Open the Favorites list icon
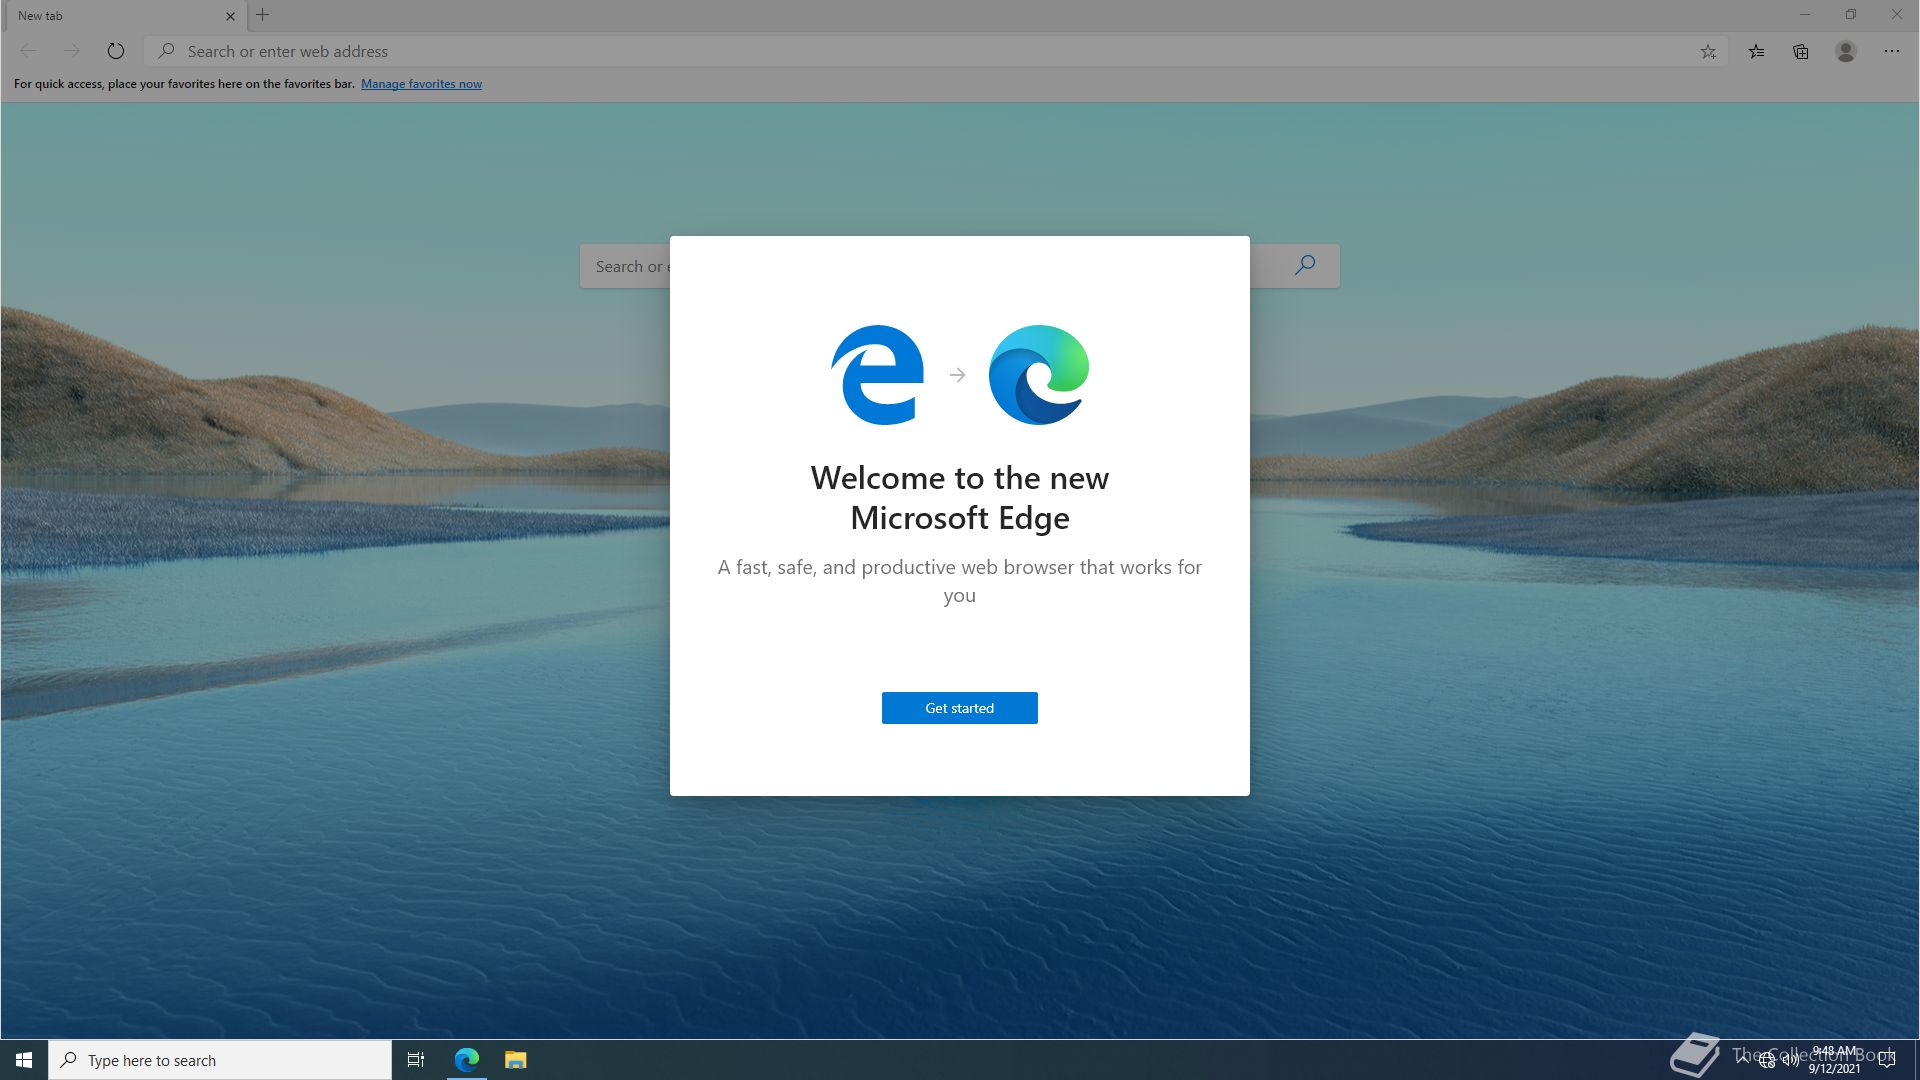Screen dimensions: 1920x1080 pos(1756,51)
